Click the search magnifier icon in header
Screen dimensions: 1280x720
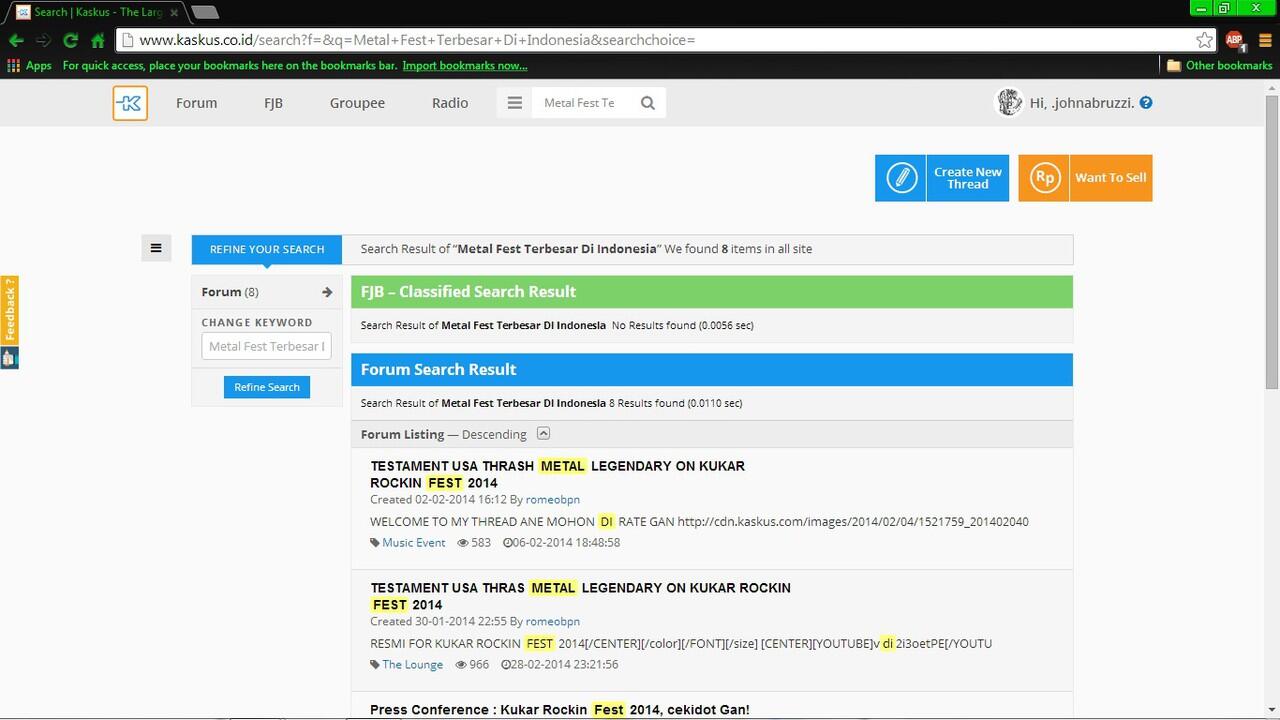648,103
